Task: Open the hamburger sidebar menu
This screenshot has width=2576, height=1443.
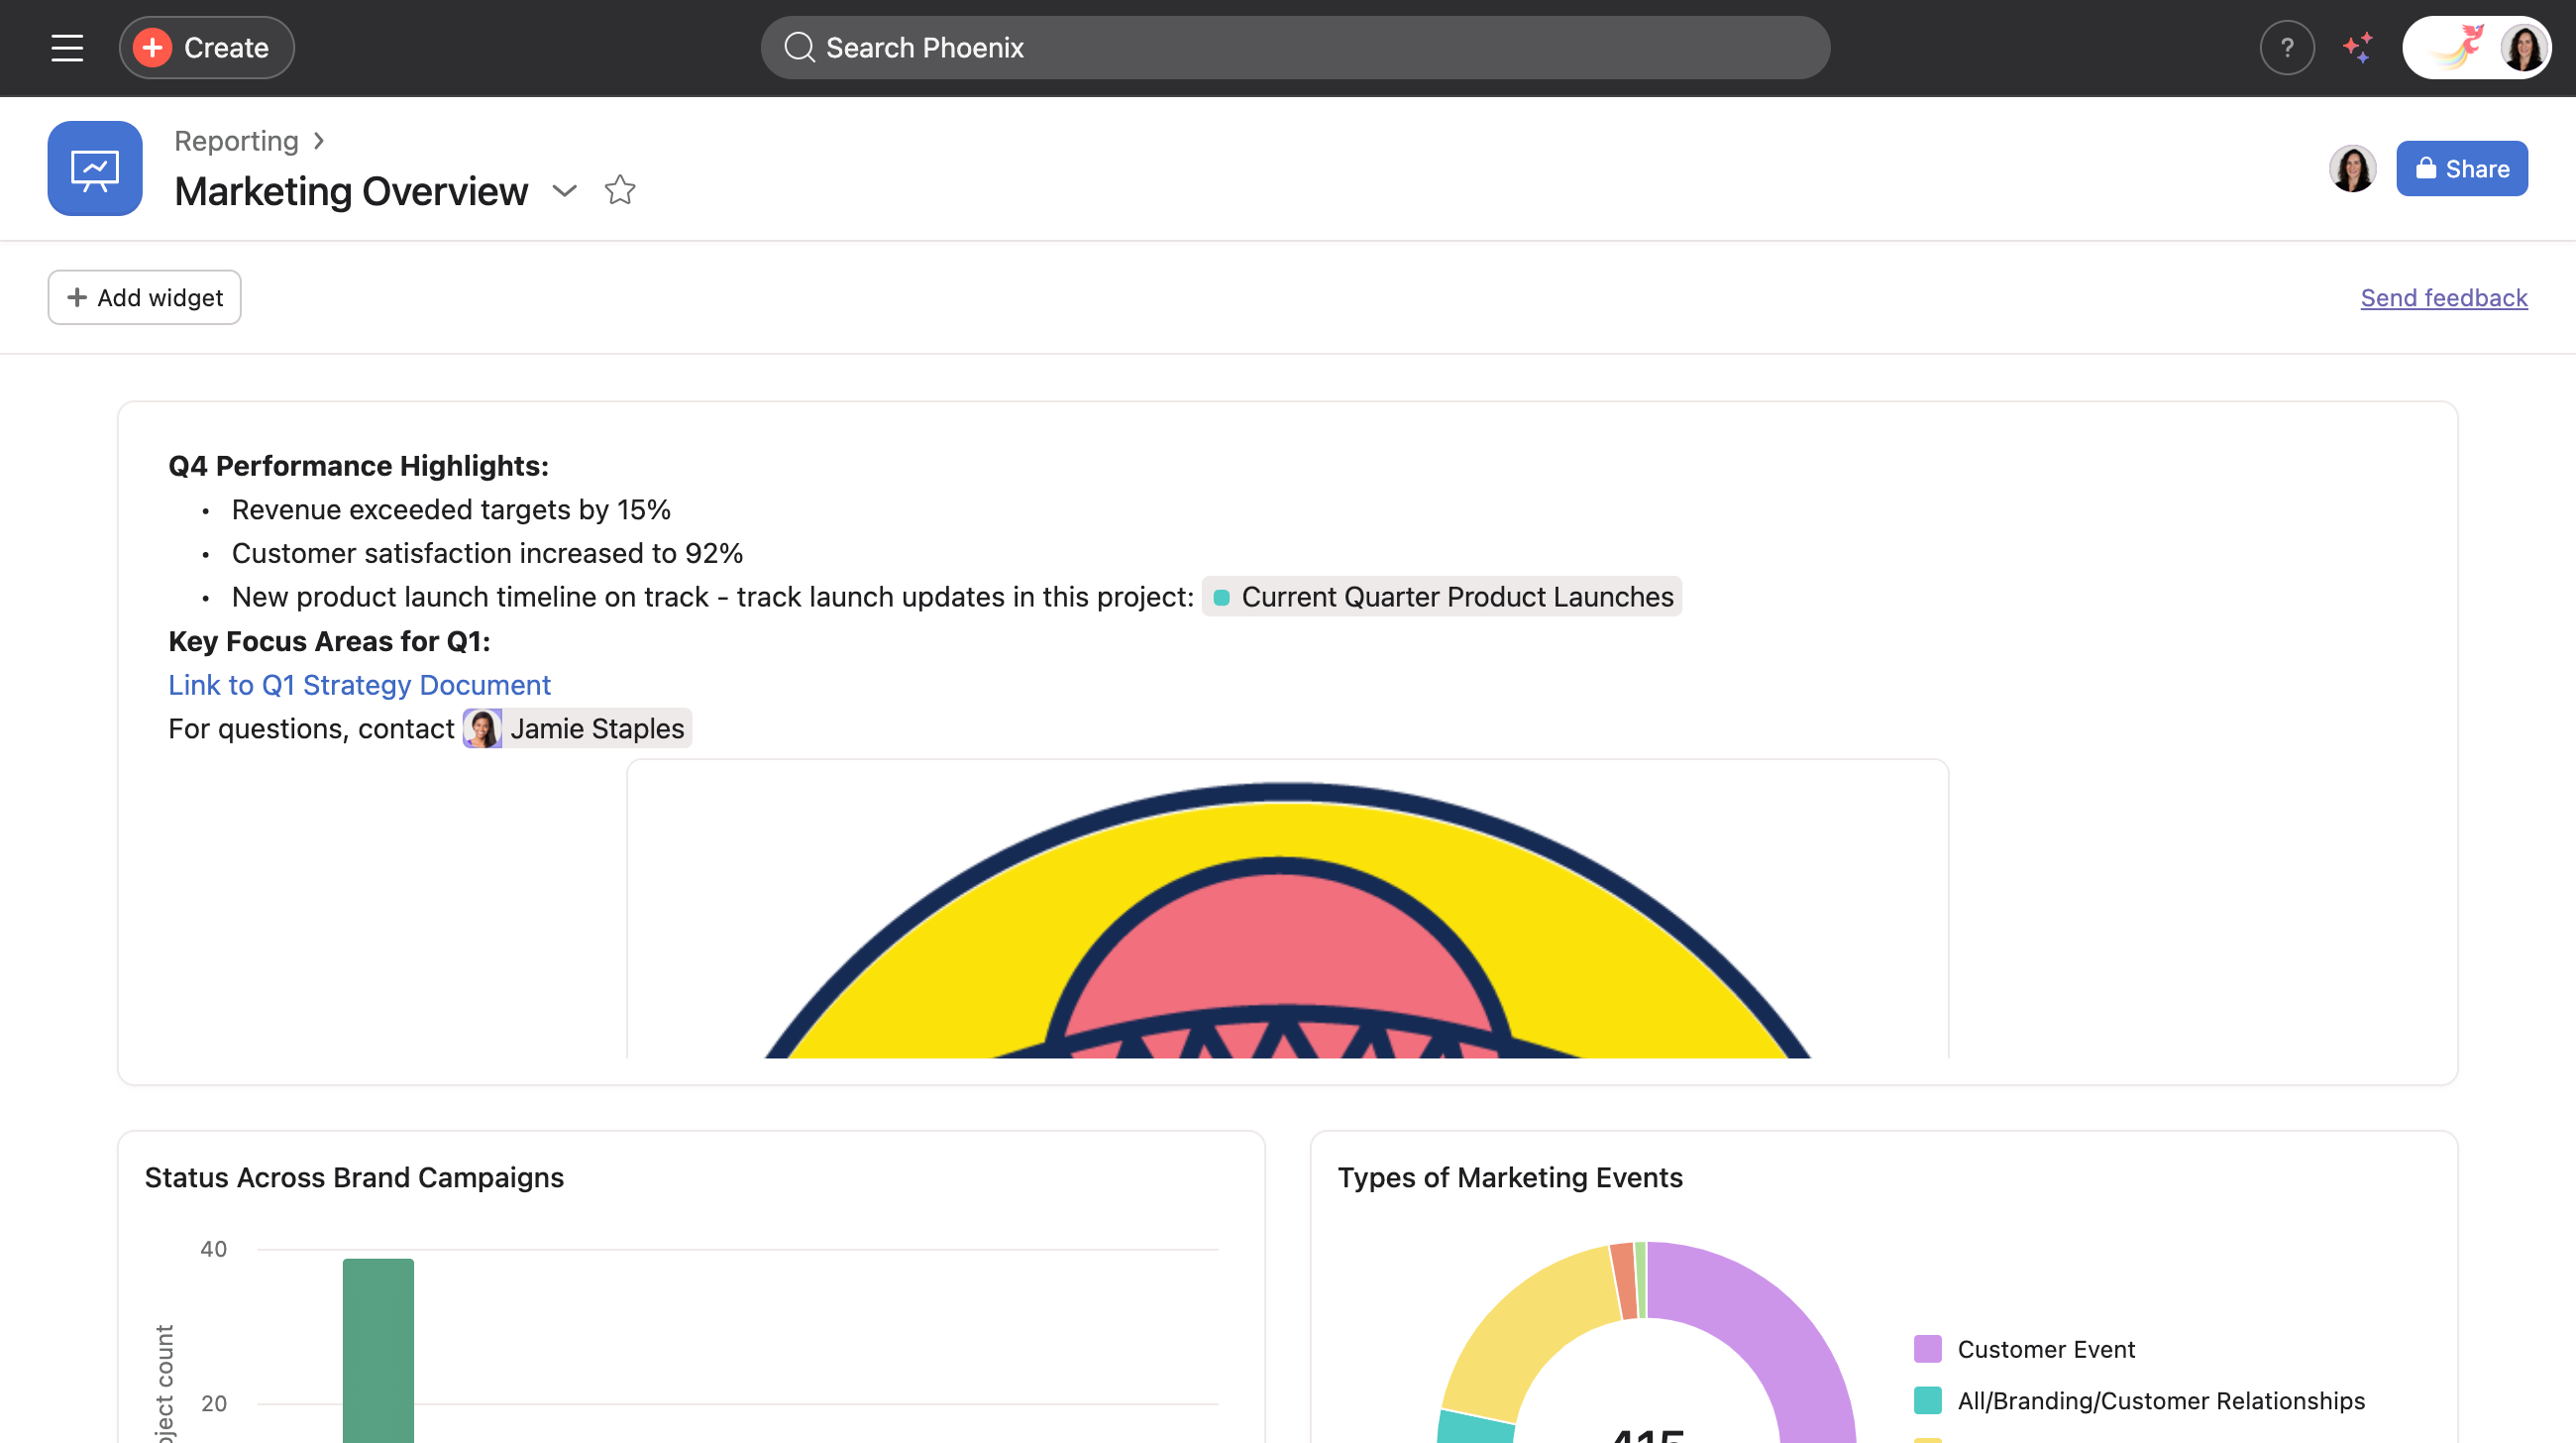Action: (66, 47)
